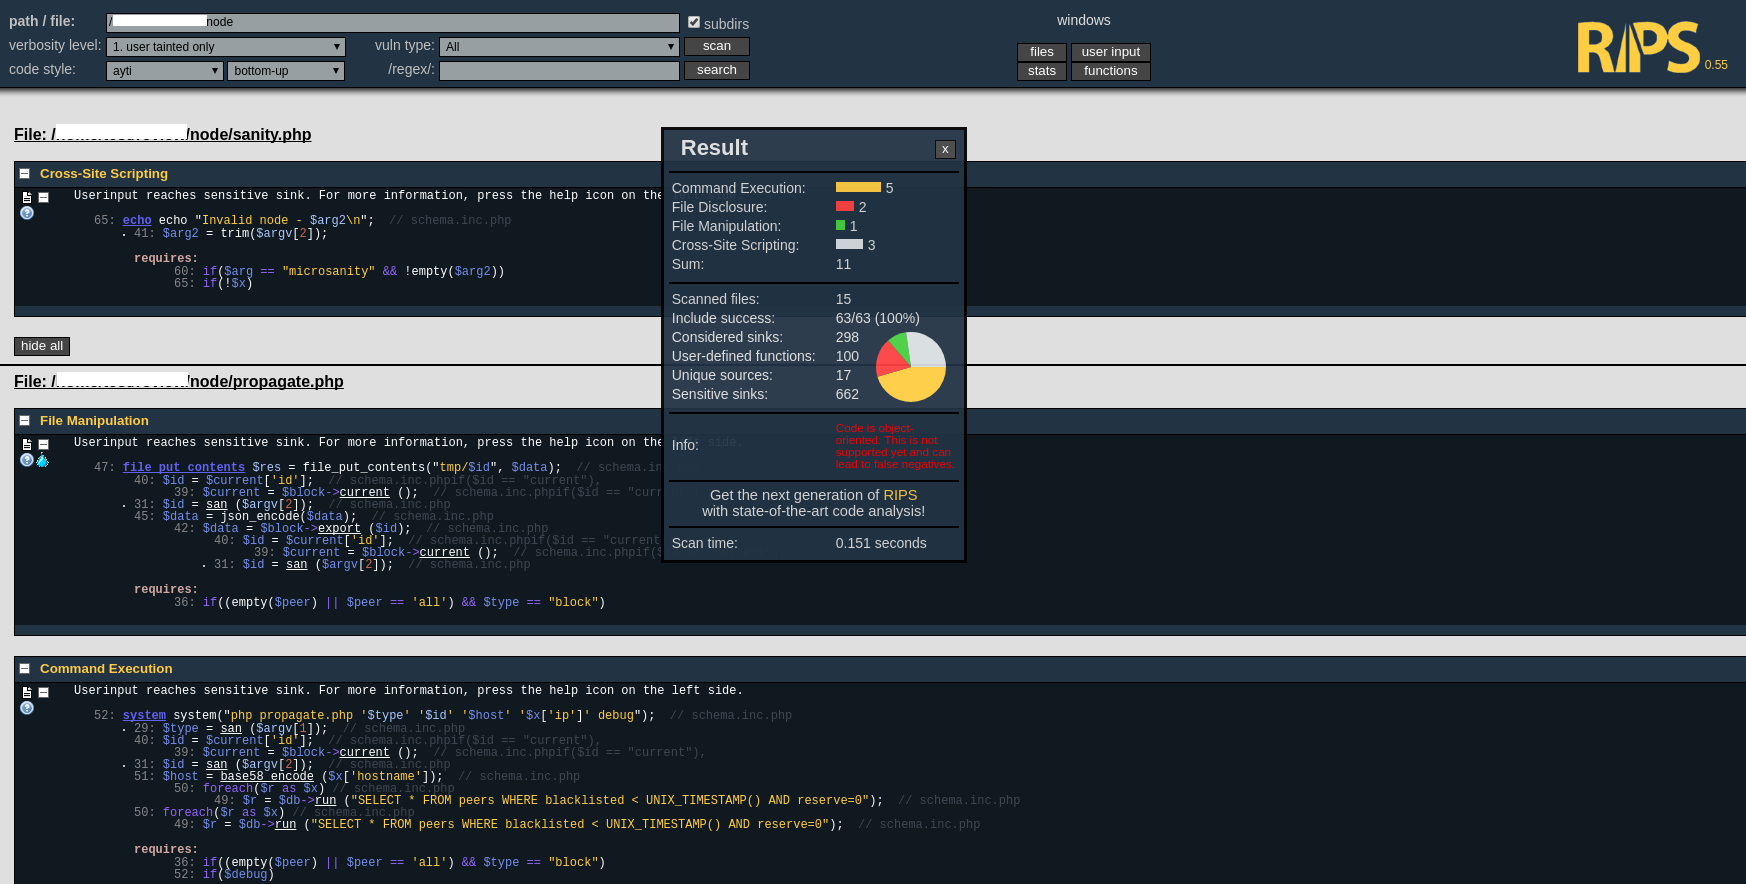This screenshot has height=884, width=1746.
Task: Open the bottom-up dropdown
Action: pos(287,71)
